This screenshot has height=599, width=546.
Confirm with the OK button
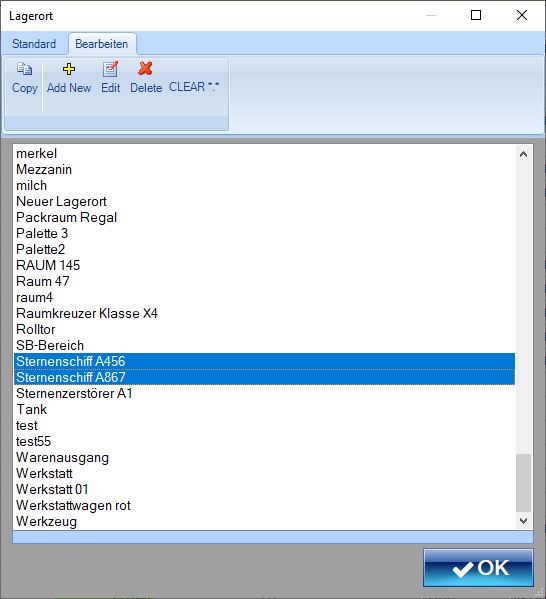click(478, 568)
